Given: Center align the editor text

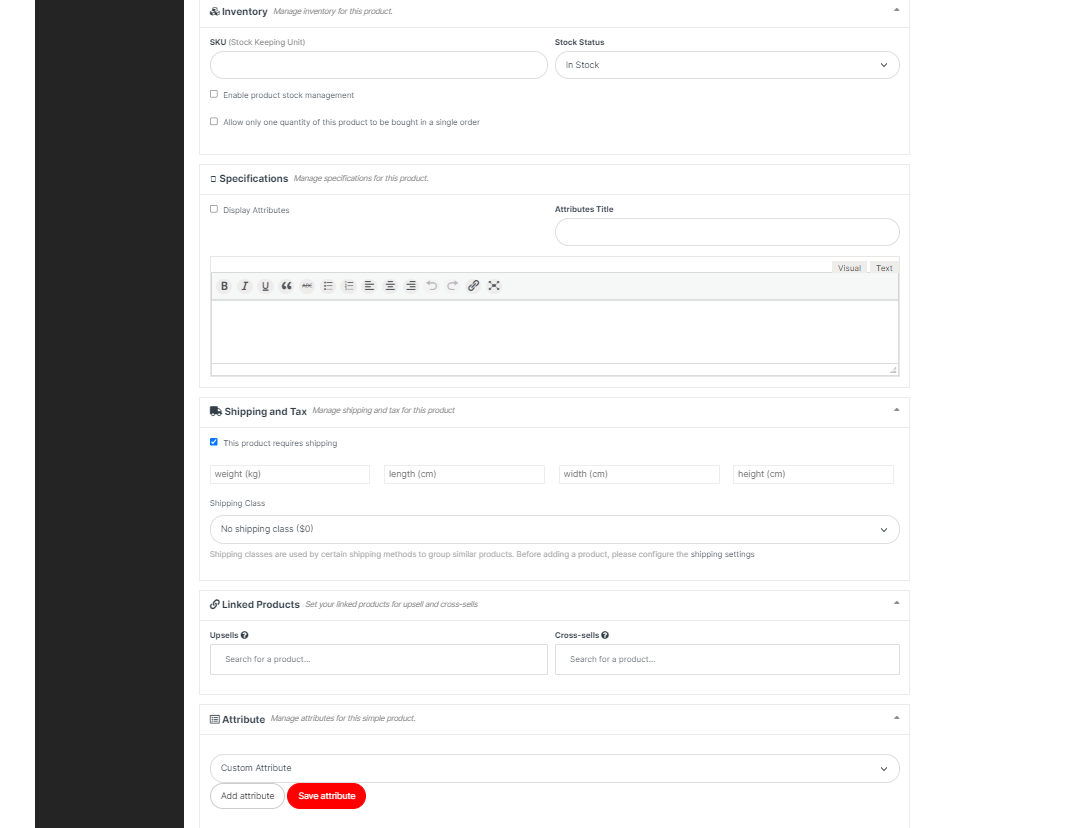Looking at the screenshot, I should pyautogui.click(x=390, y=286).
